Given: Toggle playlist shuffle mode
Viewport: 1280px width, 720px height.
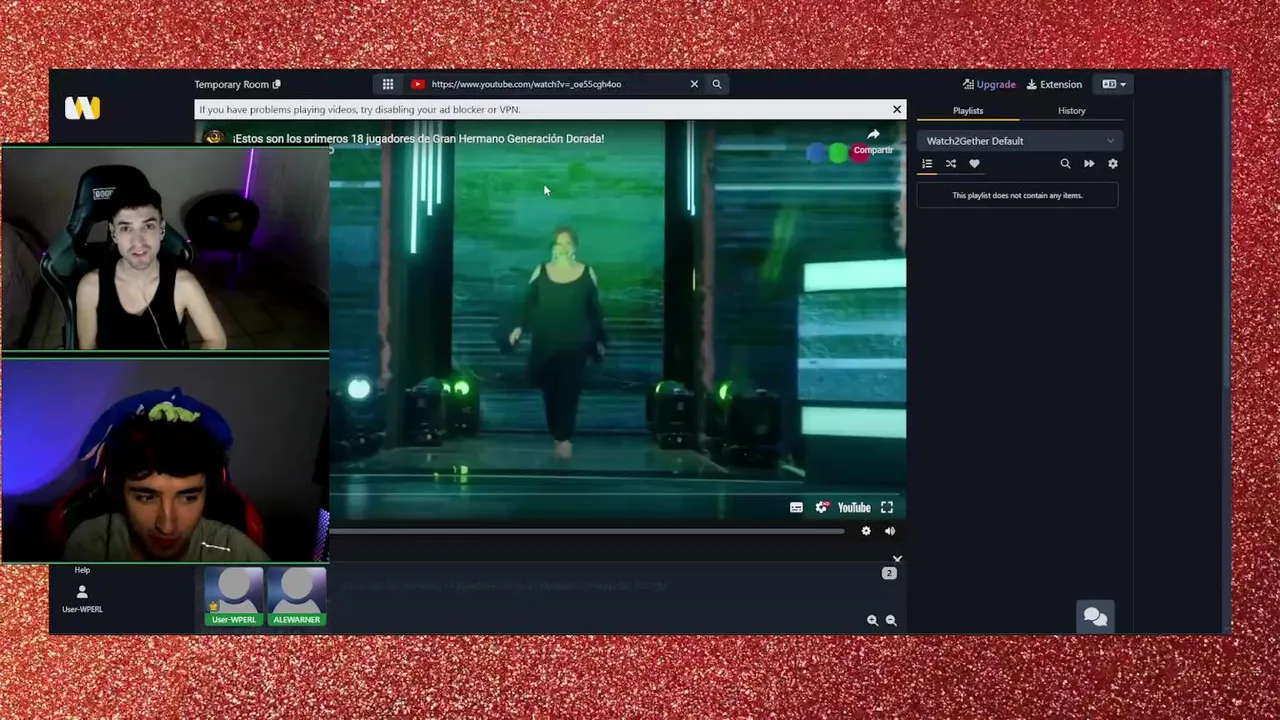Looking at the screenshot, I should point(951,164).
